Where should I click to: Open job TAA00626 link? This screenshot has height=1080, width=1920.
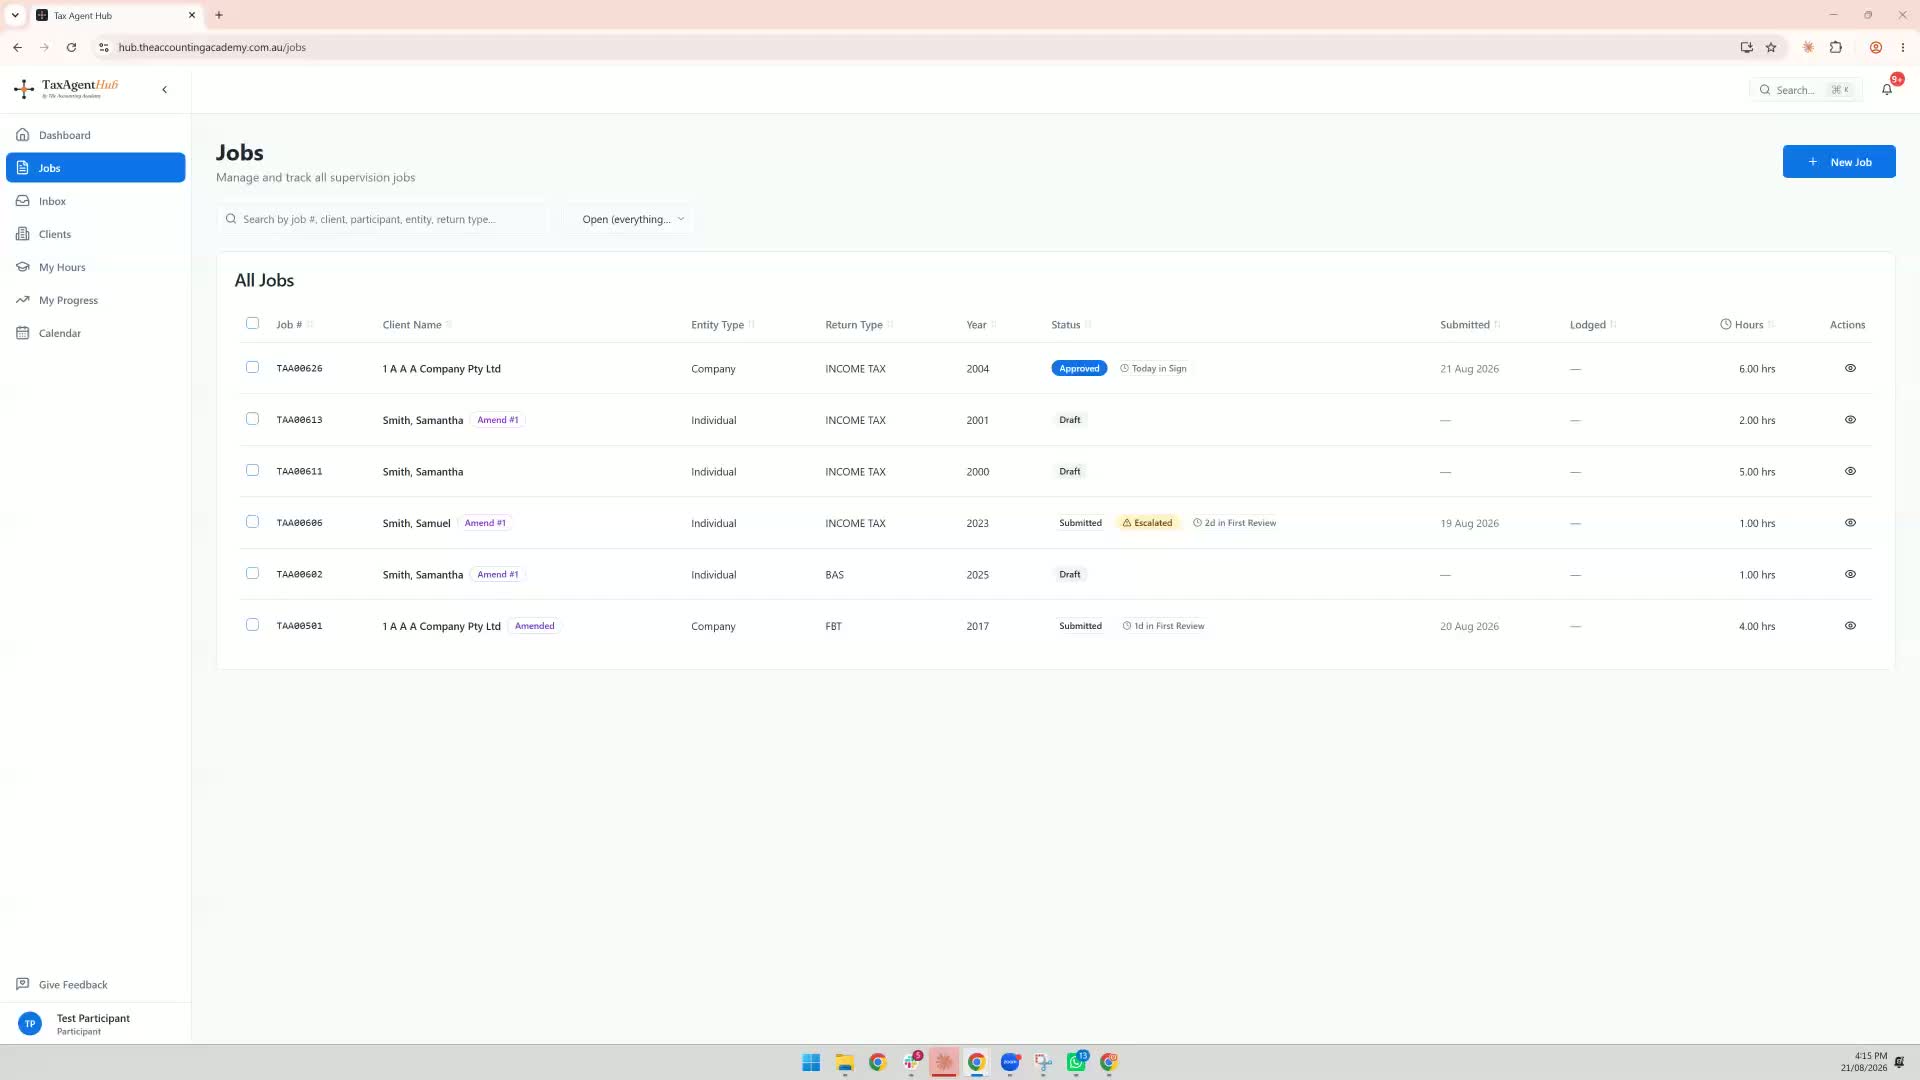299,369
